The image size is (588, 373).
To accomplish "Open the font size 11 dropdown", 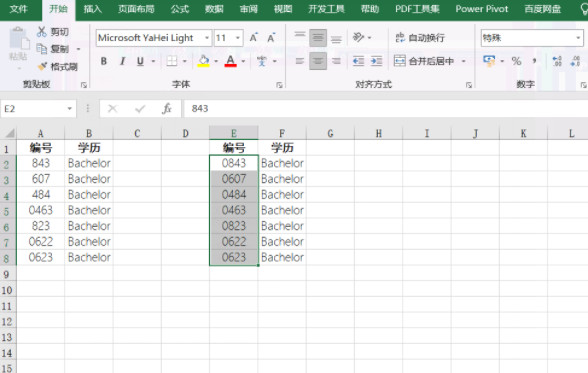I will coord(237,38).
